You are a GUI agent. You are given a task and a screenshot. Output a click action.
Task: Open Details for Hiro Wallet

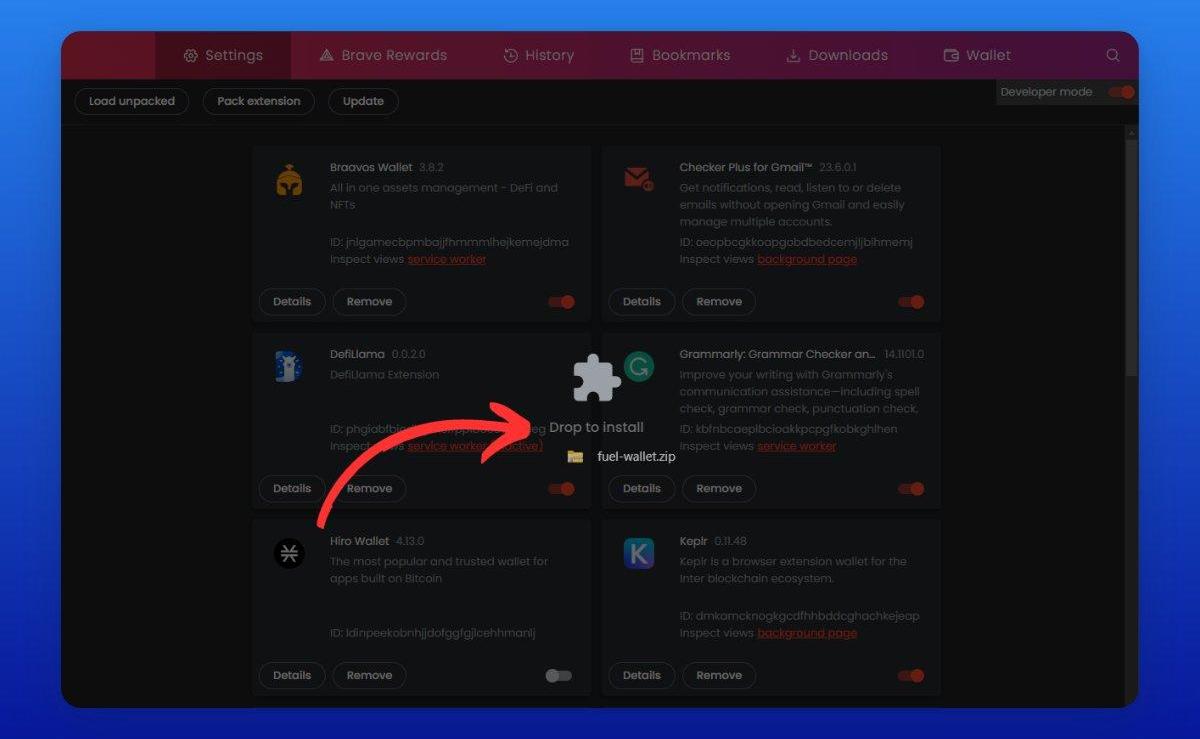click(x=292, y=676)
